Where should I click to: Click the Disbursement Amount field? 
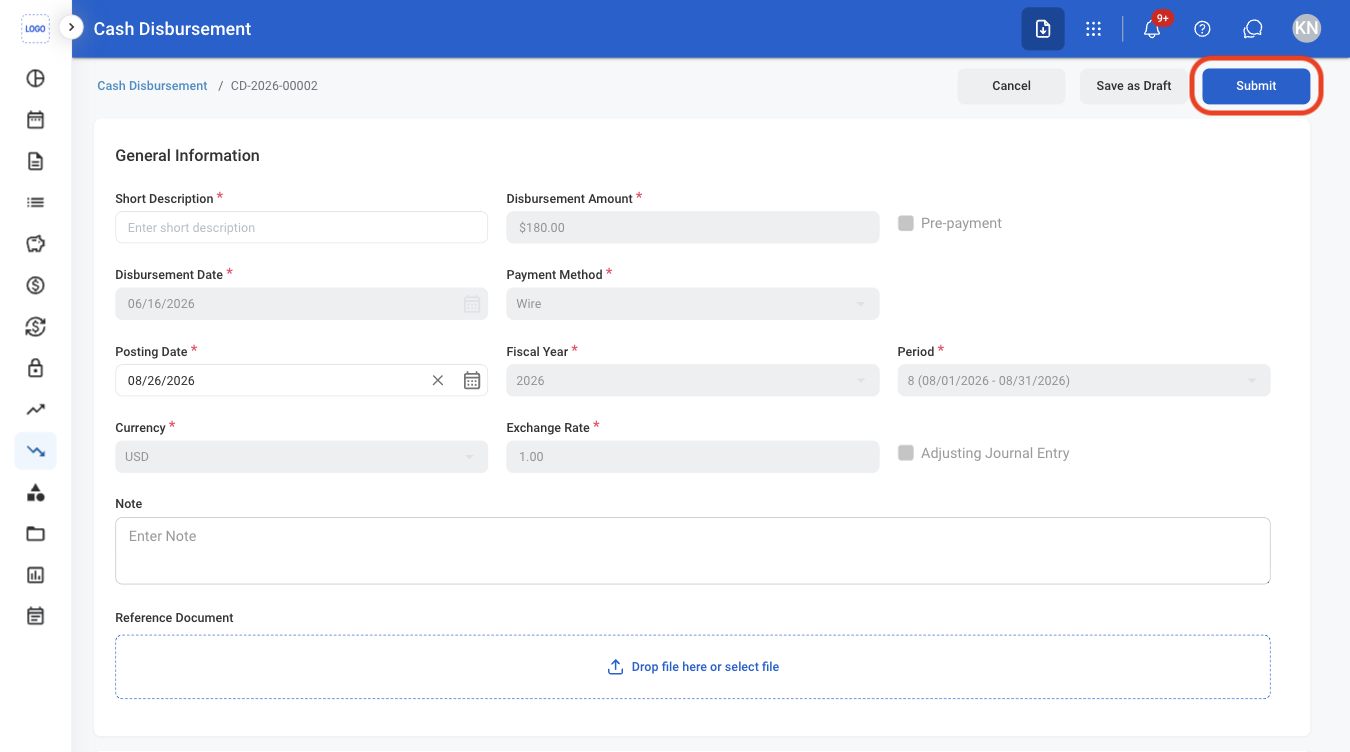693,227
